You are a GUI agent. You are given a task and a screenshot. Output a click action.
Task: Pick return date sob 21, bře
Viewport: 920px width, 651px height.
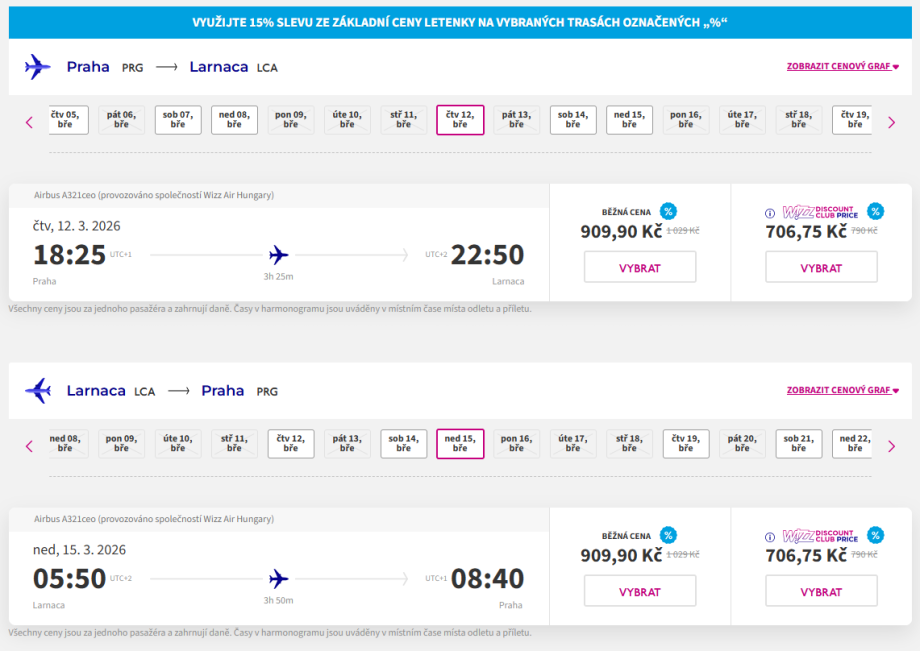coord(798,443)
